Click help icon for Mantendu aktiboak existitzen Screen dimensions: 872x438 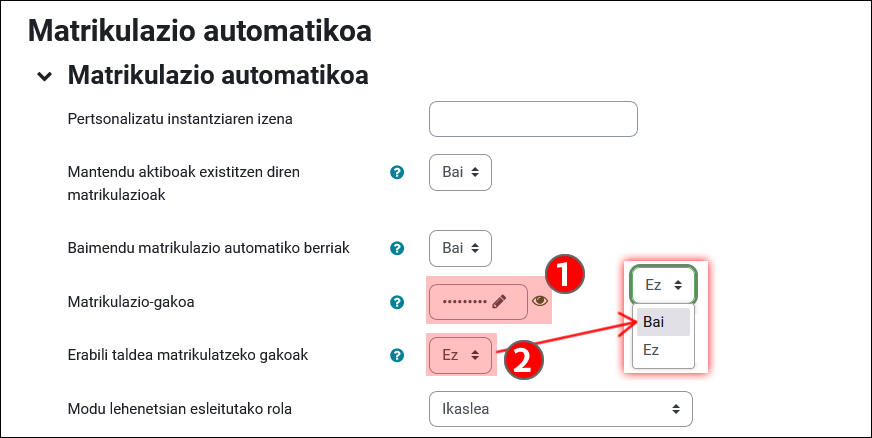[397, 173]
